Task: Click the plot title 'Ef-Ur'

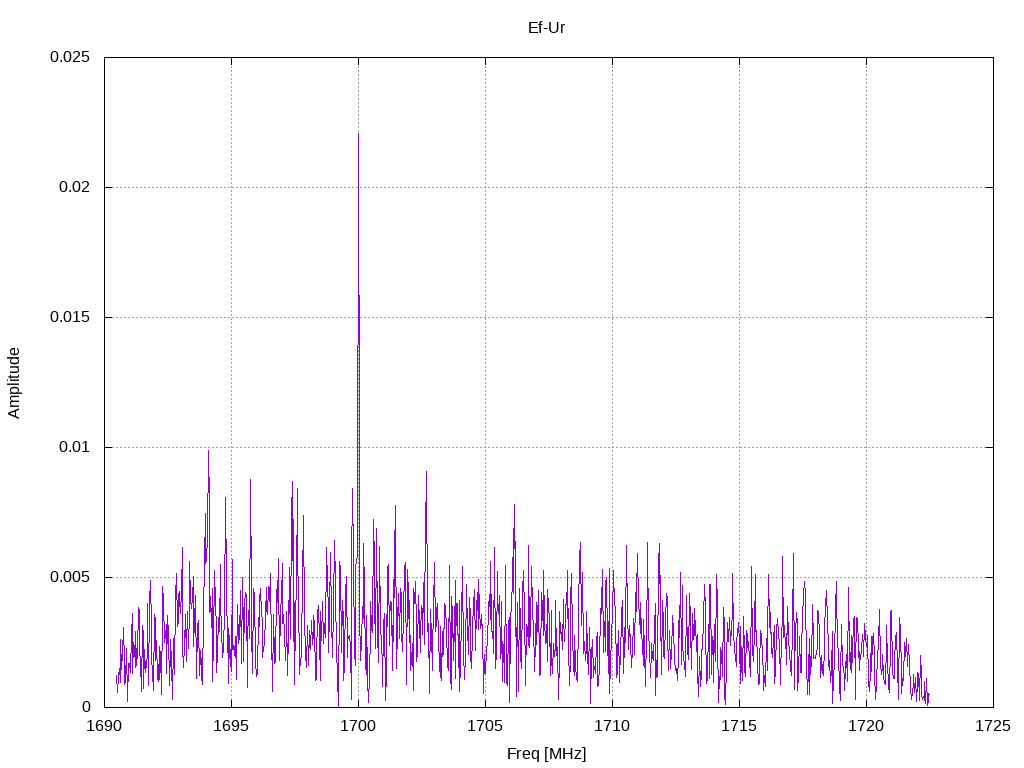Action: coord(546,27)
